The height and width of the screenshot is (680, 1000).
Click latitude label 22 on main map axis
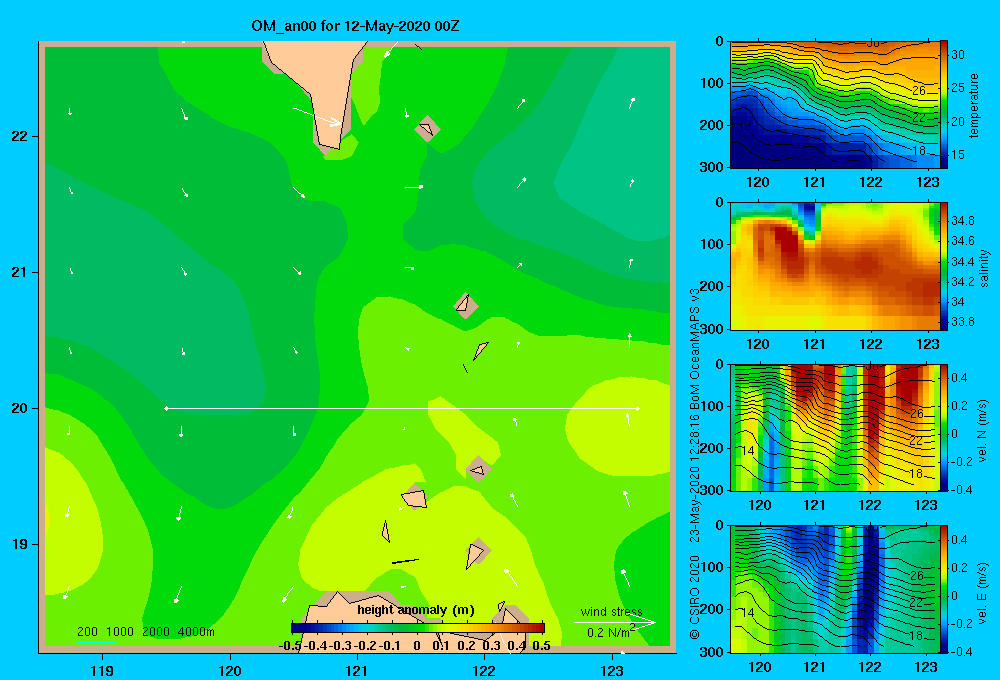(x=19, y=137)
